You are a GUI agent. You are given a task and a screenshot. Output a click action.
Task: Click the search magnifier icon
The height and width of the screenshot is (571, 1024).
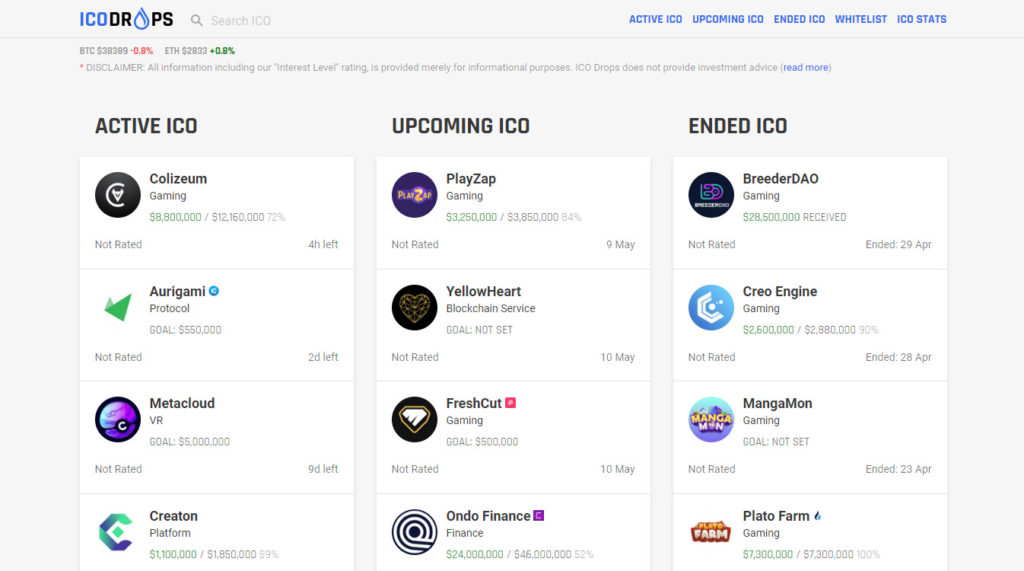[x=197, y=20]
